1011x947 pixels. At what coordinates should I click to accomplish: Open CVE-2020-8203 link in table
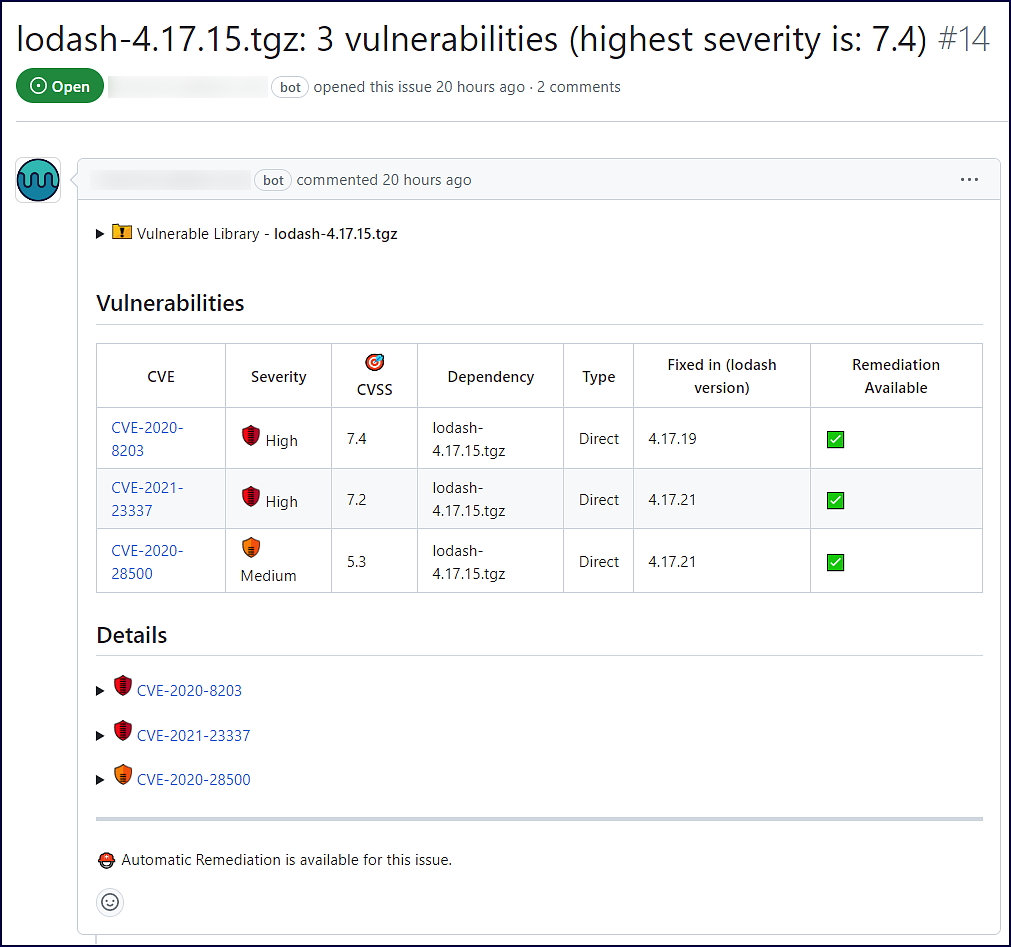coord(147,439)
